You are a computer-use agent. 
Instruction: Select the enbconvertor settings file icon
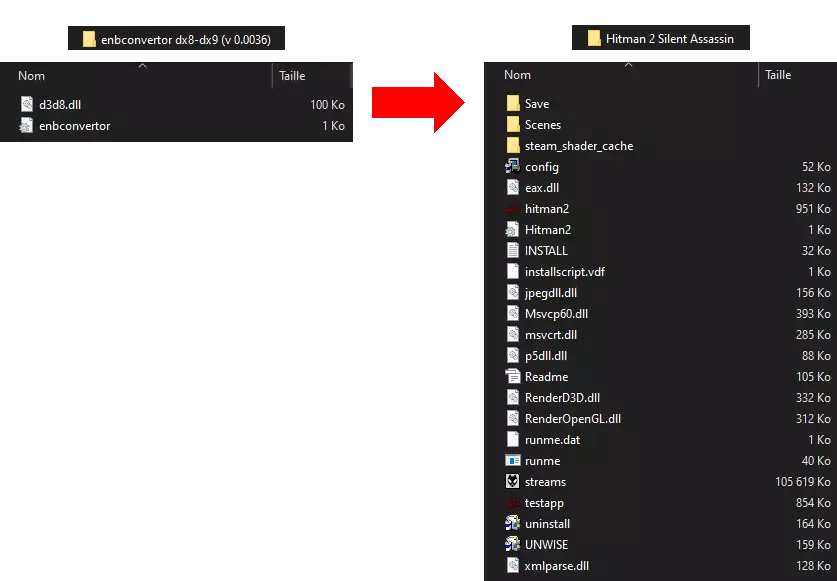[x=26, y=125]
